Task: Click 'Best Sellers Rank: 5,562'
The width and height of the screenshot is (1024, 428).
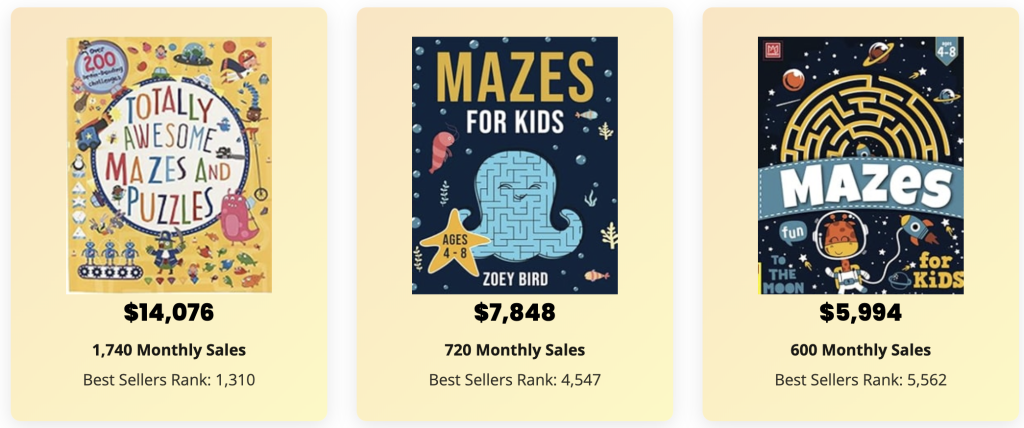Action: pos(860,380)
